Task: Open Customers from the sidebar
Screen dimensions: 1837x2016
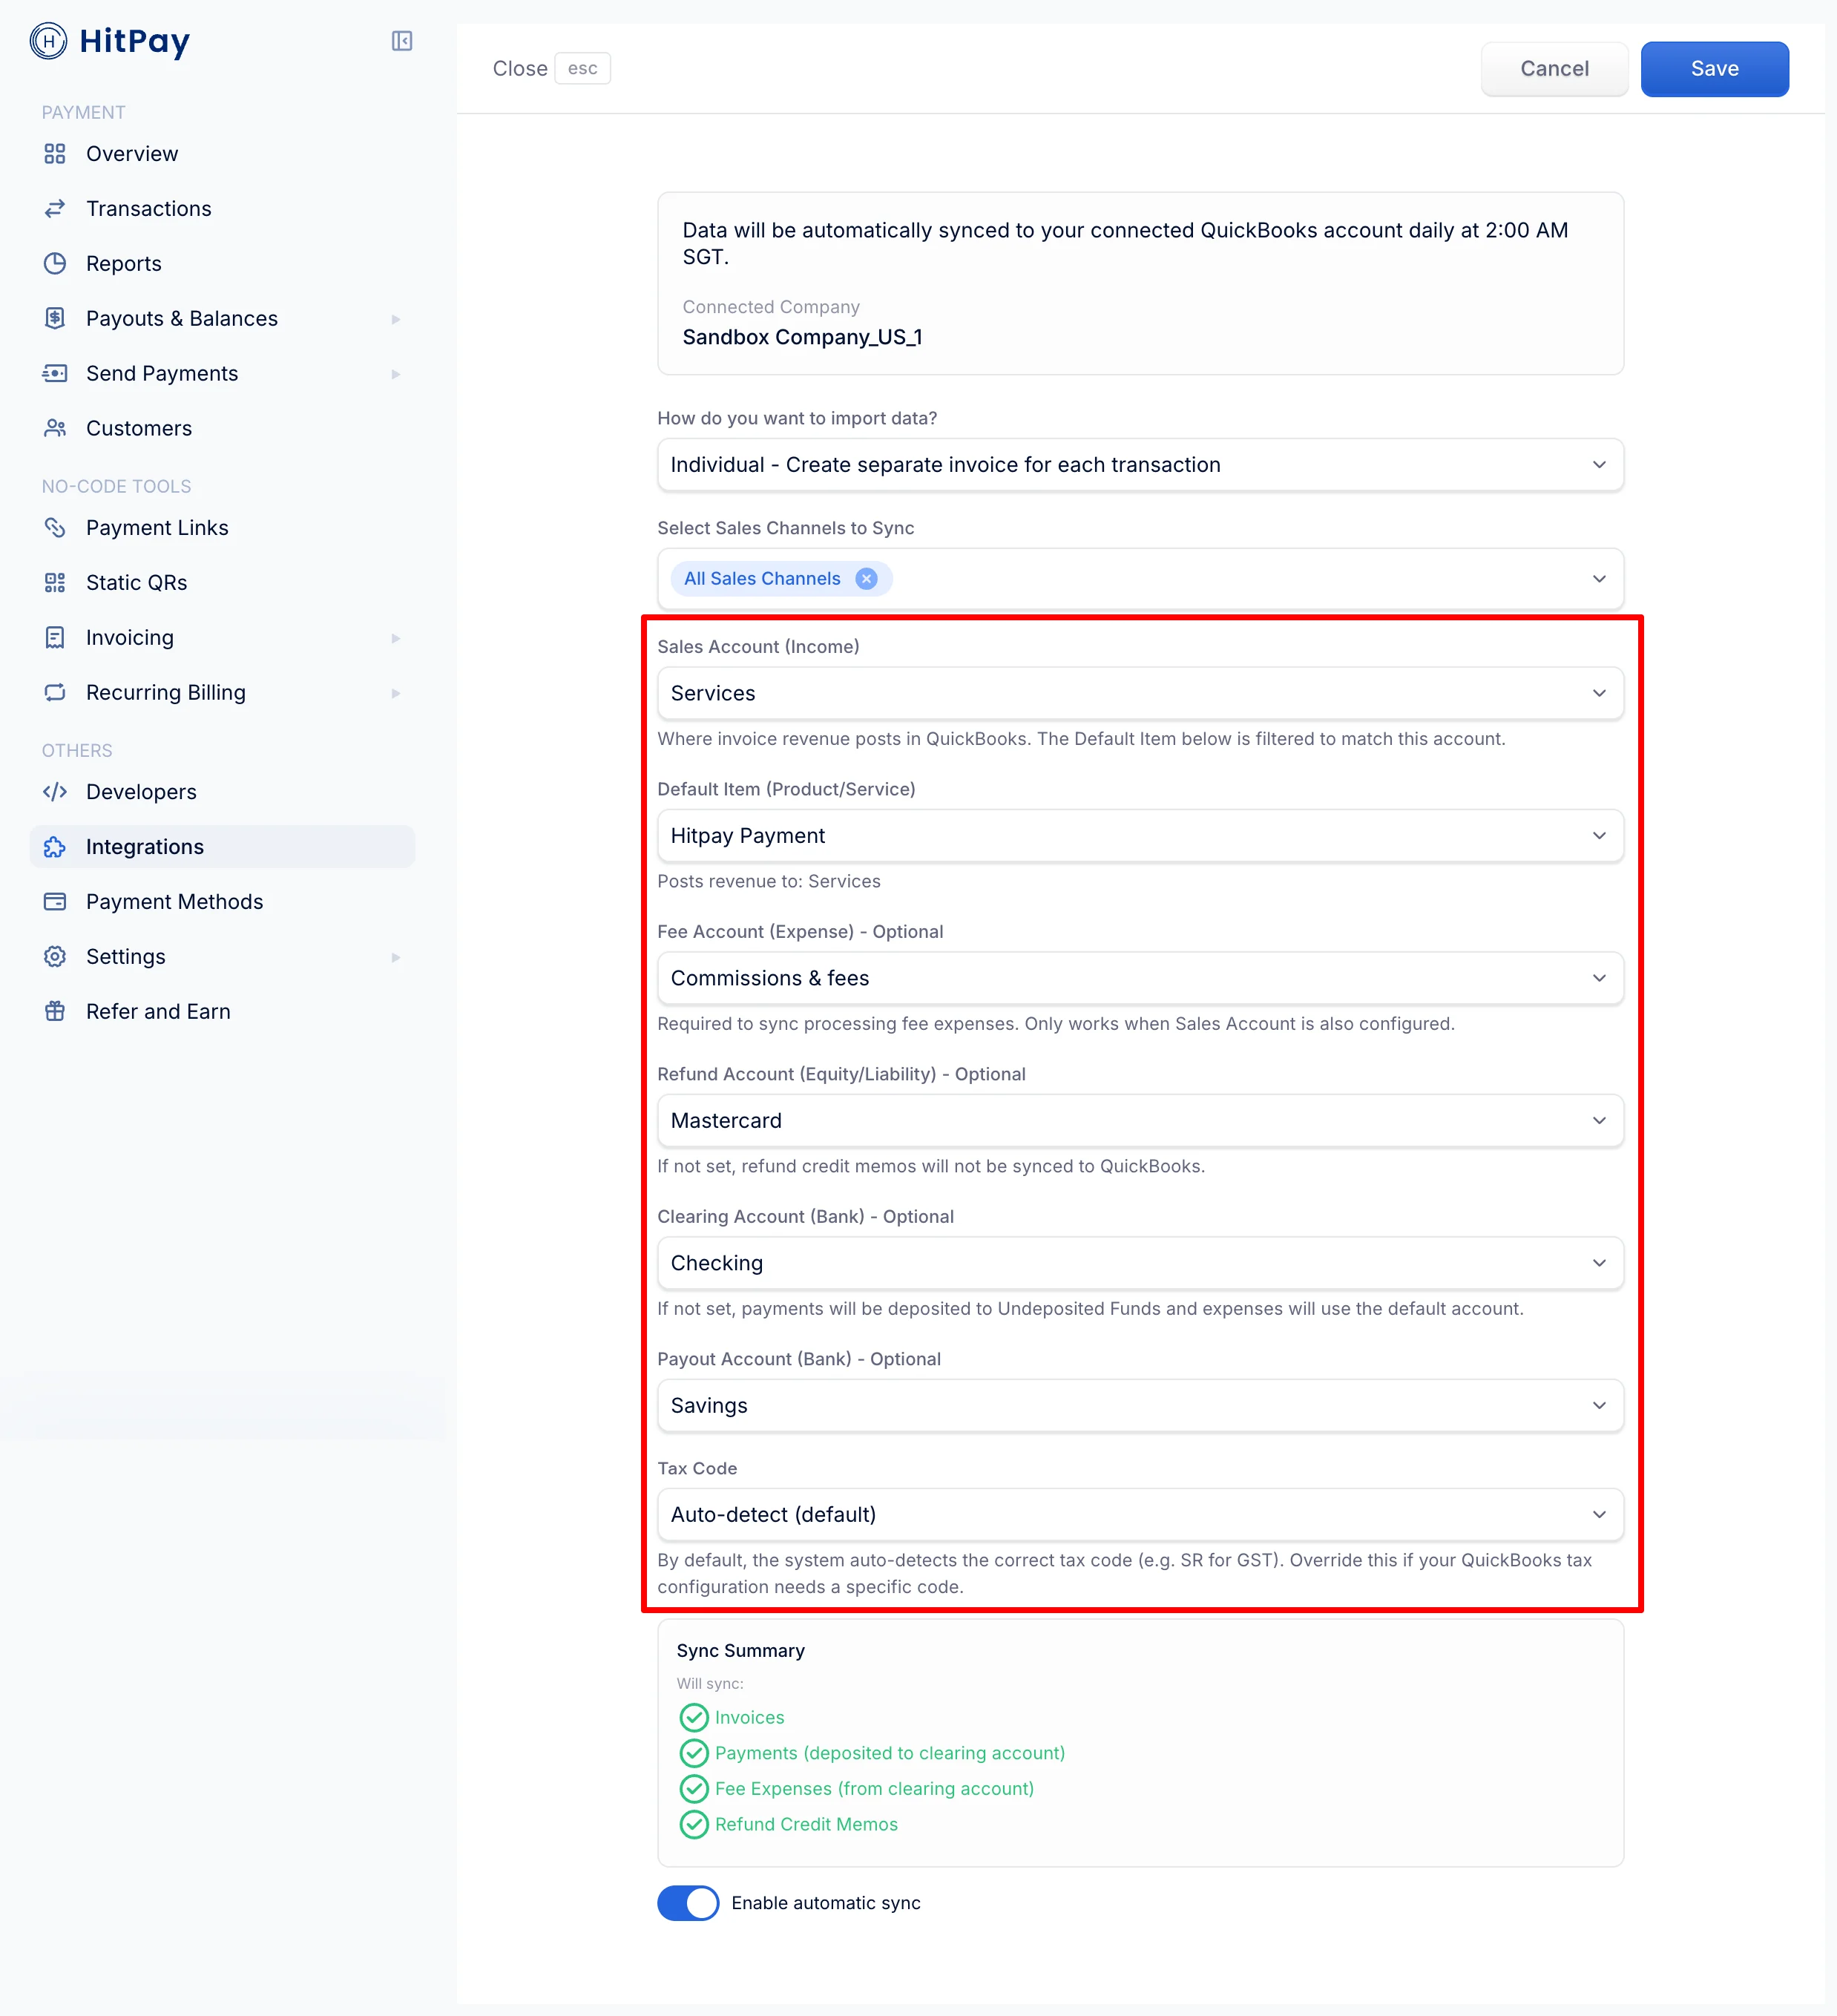Action: point(222,428)
